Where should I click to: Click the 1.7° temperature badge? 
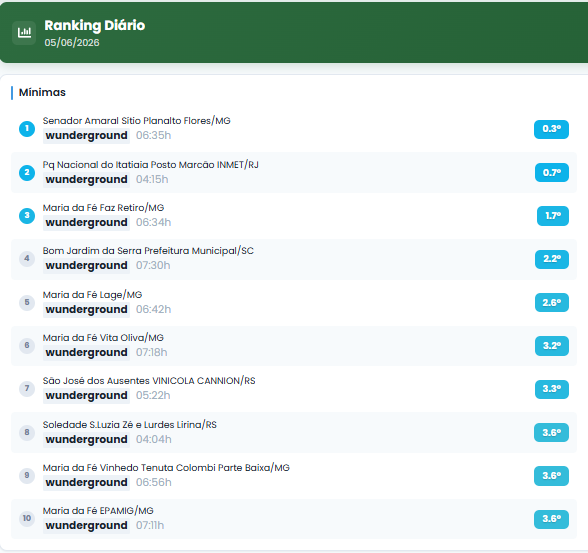pyautogui.click(x=553, y=216)
